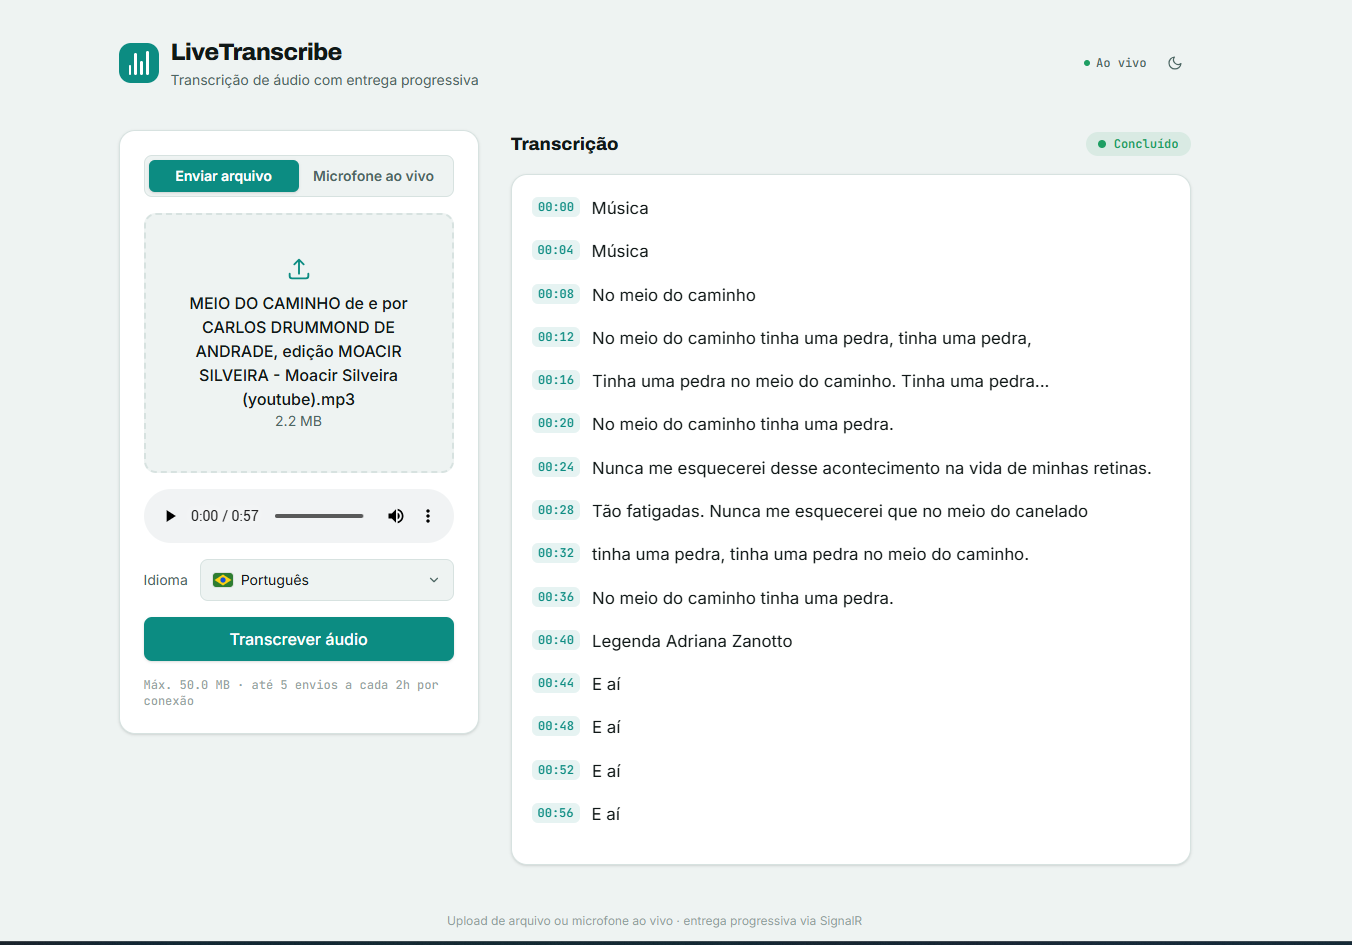The width and height of the screenshot is (1352, 945).
Task: Click the Ao vivo connection indicator
Action: 1115,63
